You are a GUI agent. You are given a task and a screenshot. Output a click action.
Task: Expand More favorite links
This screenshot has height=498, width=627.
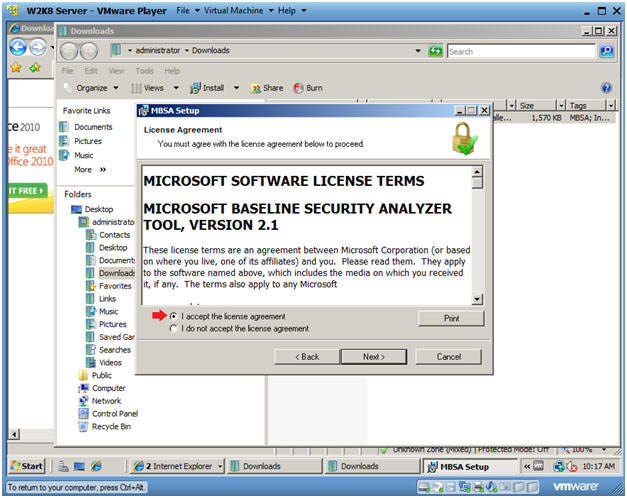coord(90,170)
